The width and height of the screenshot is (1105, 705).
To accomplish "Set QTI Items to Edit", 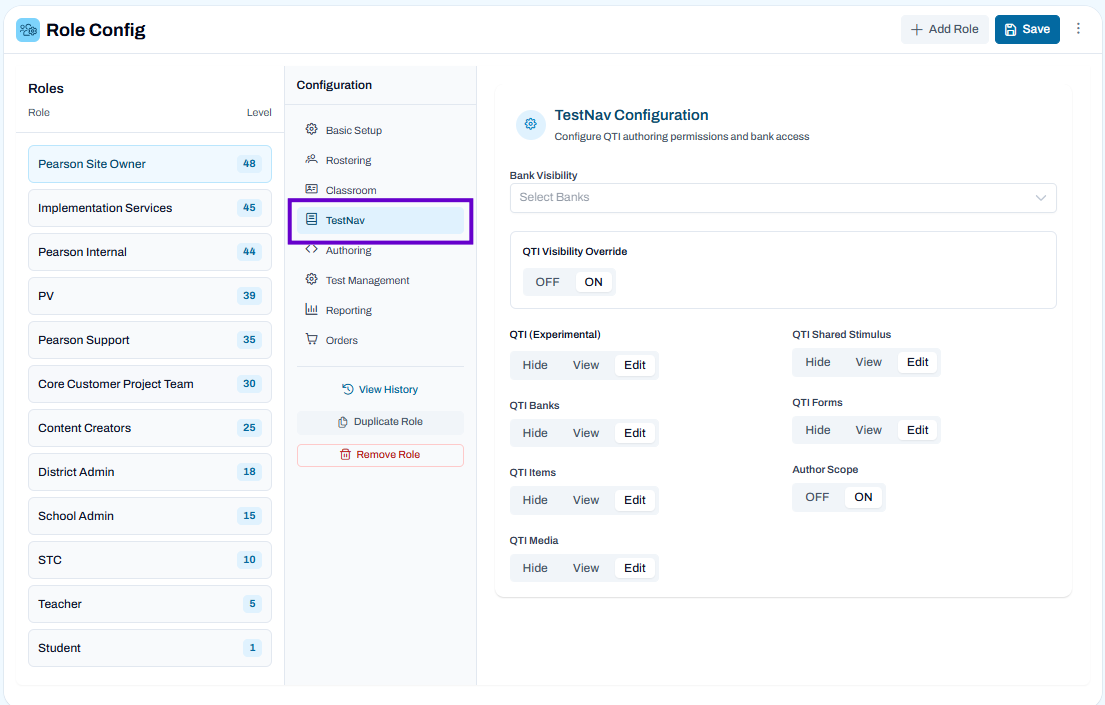I will point(634,500).
